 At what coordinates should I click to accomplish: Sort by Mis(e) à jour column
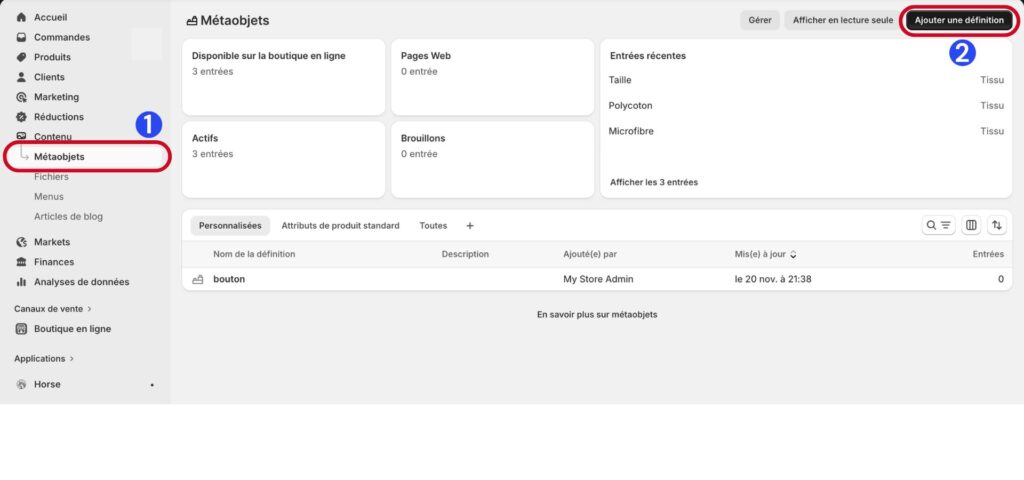point(765,254)
